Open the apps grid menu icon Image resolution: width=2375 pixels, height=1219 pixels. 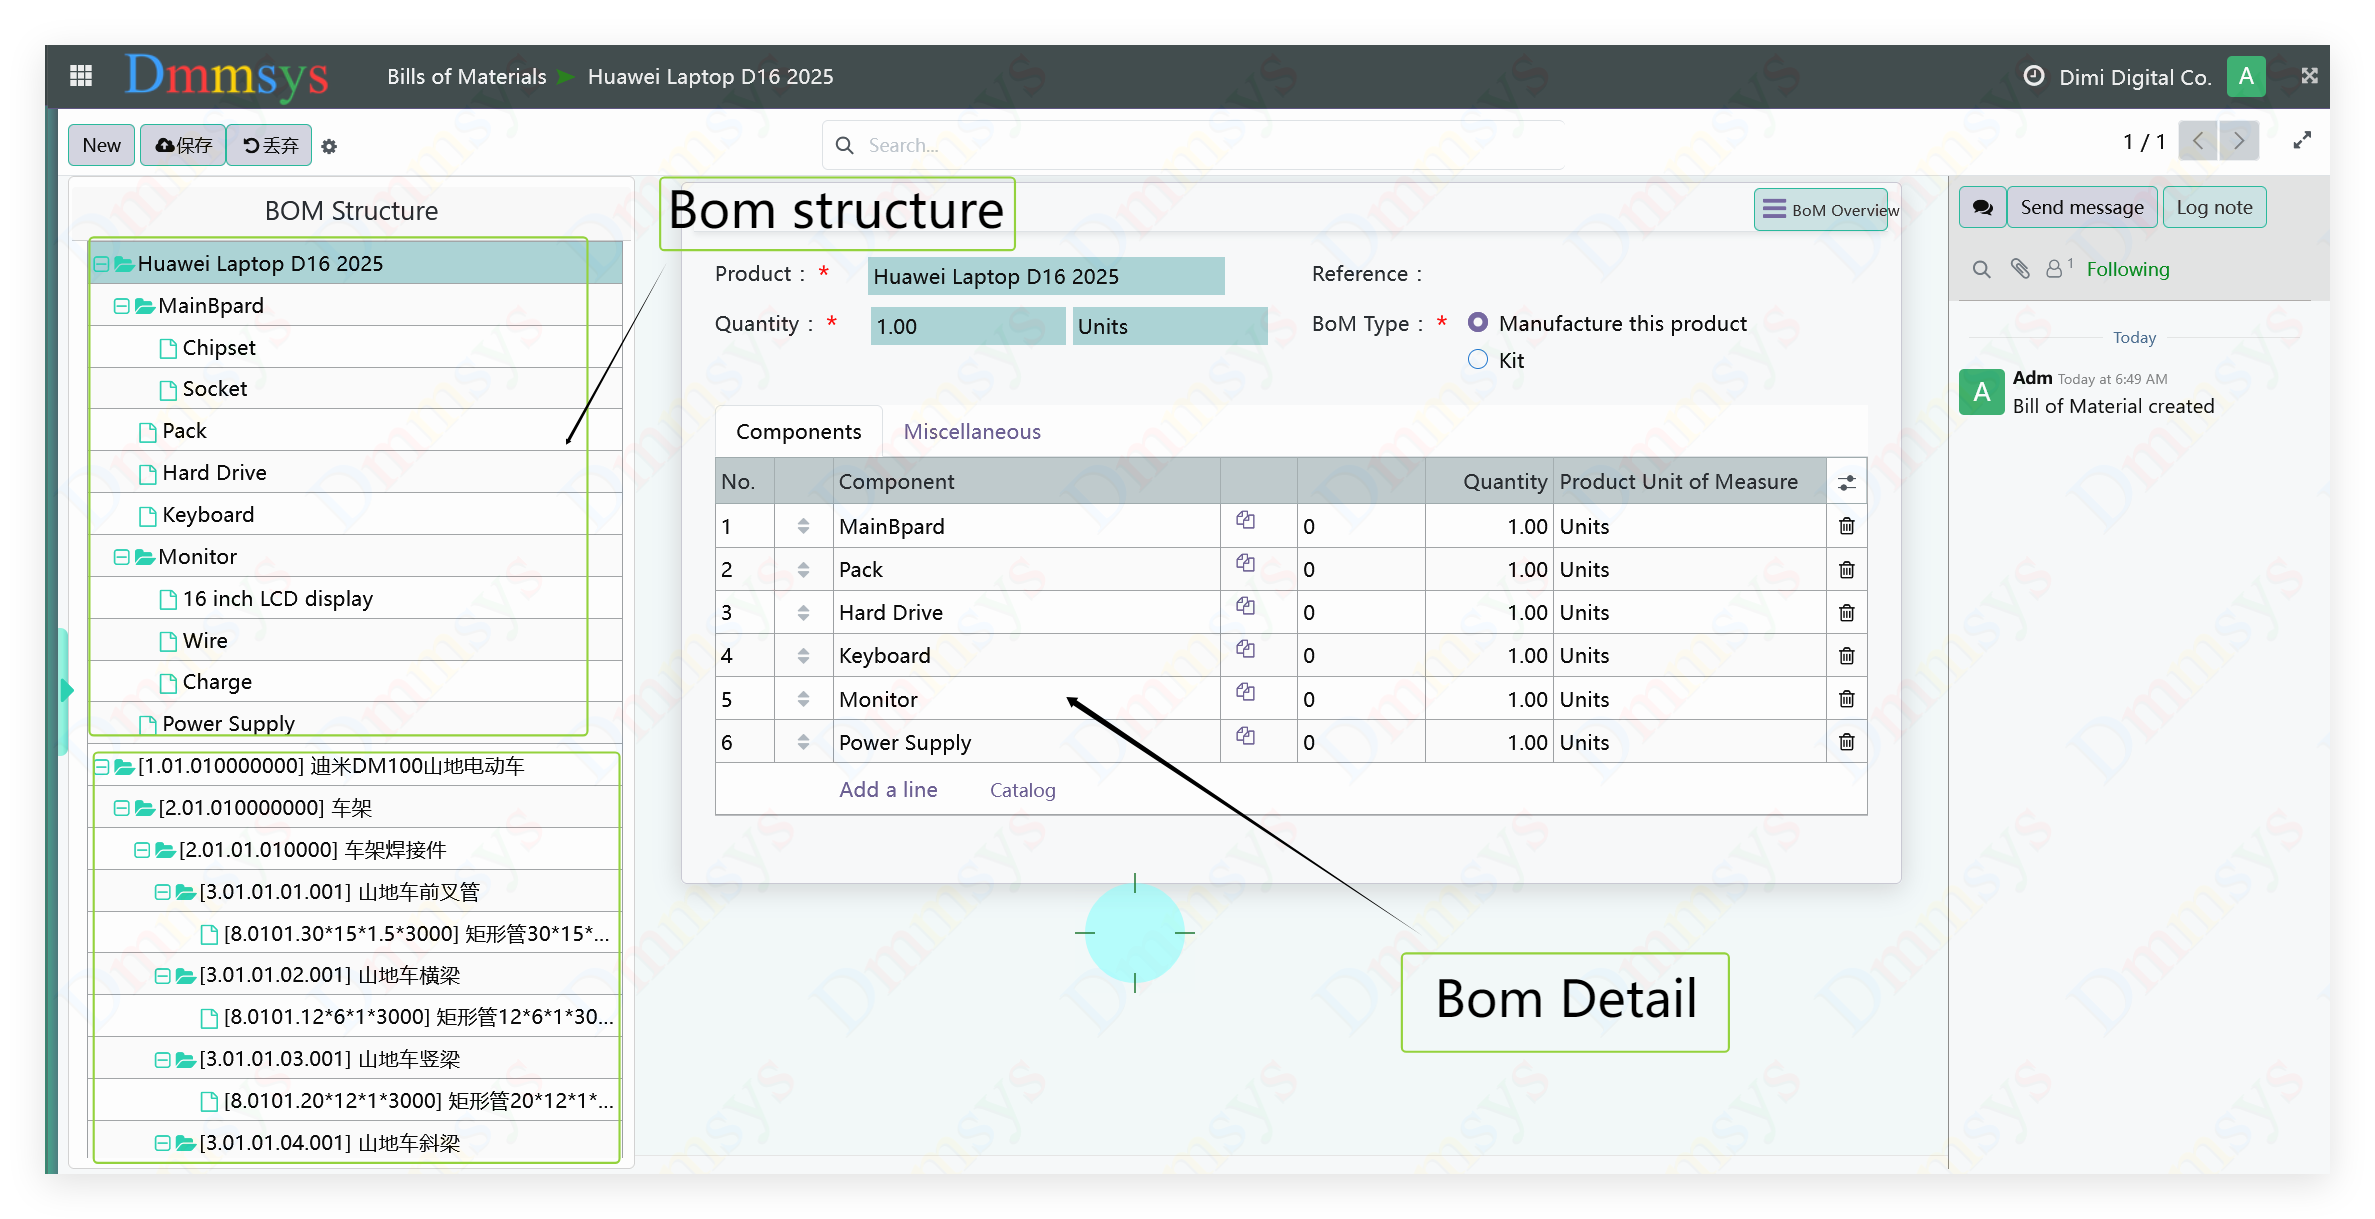[x=81, y=76]
